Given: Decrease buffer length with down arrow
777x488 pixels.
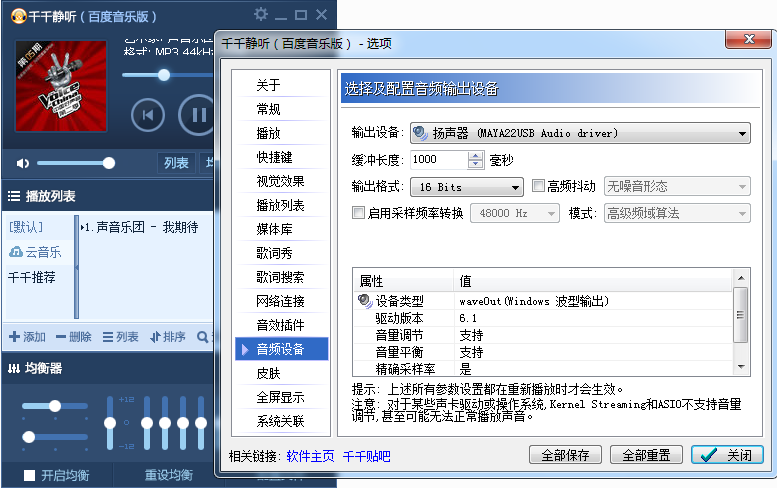Looking at the screenshot, I should [476, 164].
